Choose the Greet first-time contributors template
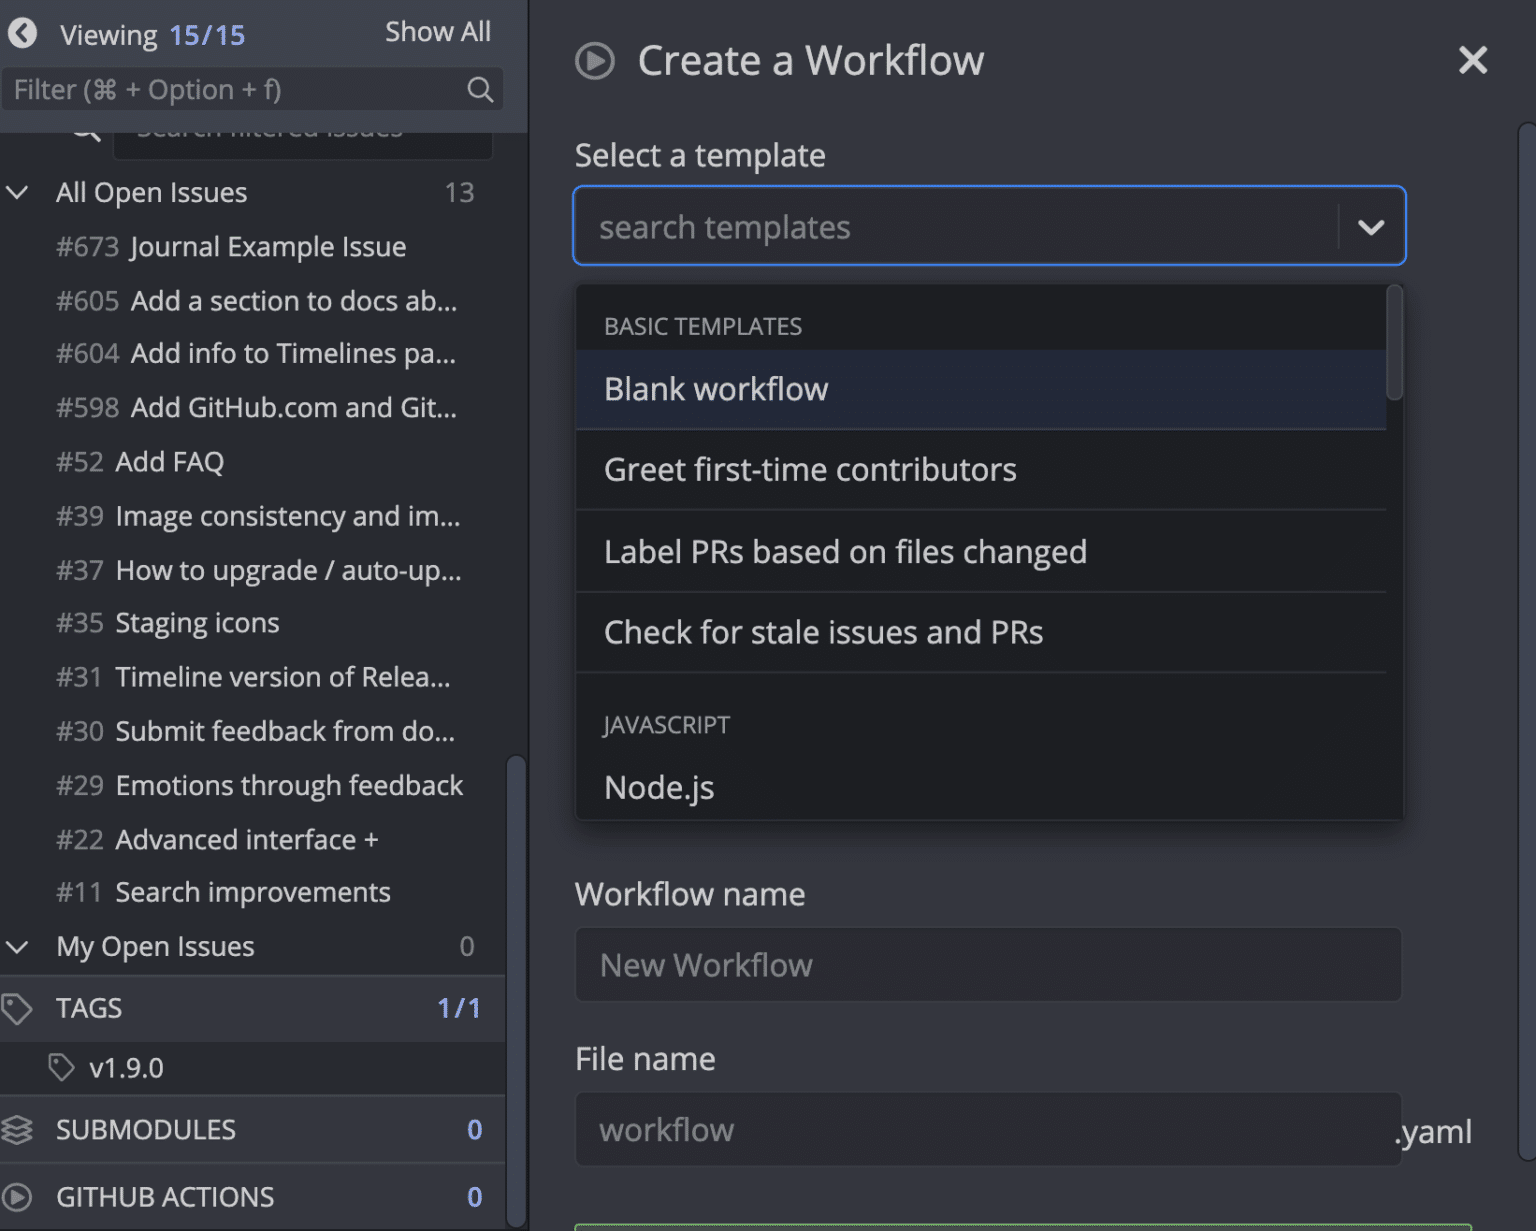The width and height of the screenshot is (1536, 1231). coord(810,470)
